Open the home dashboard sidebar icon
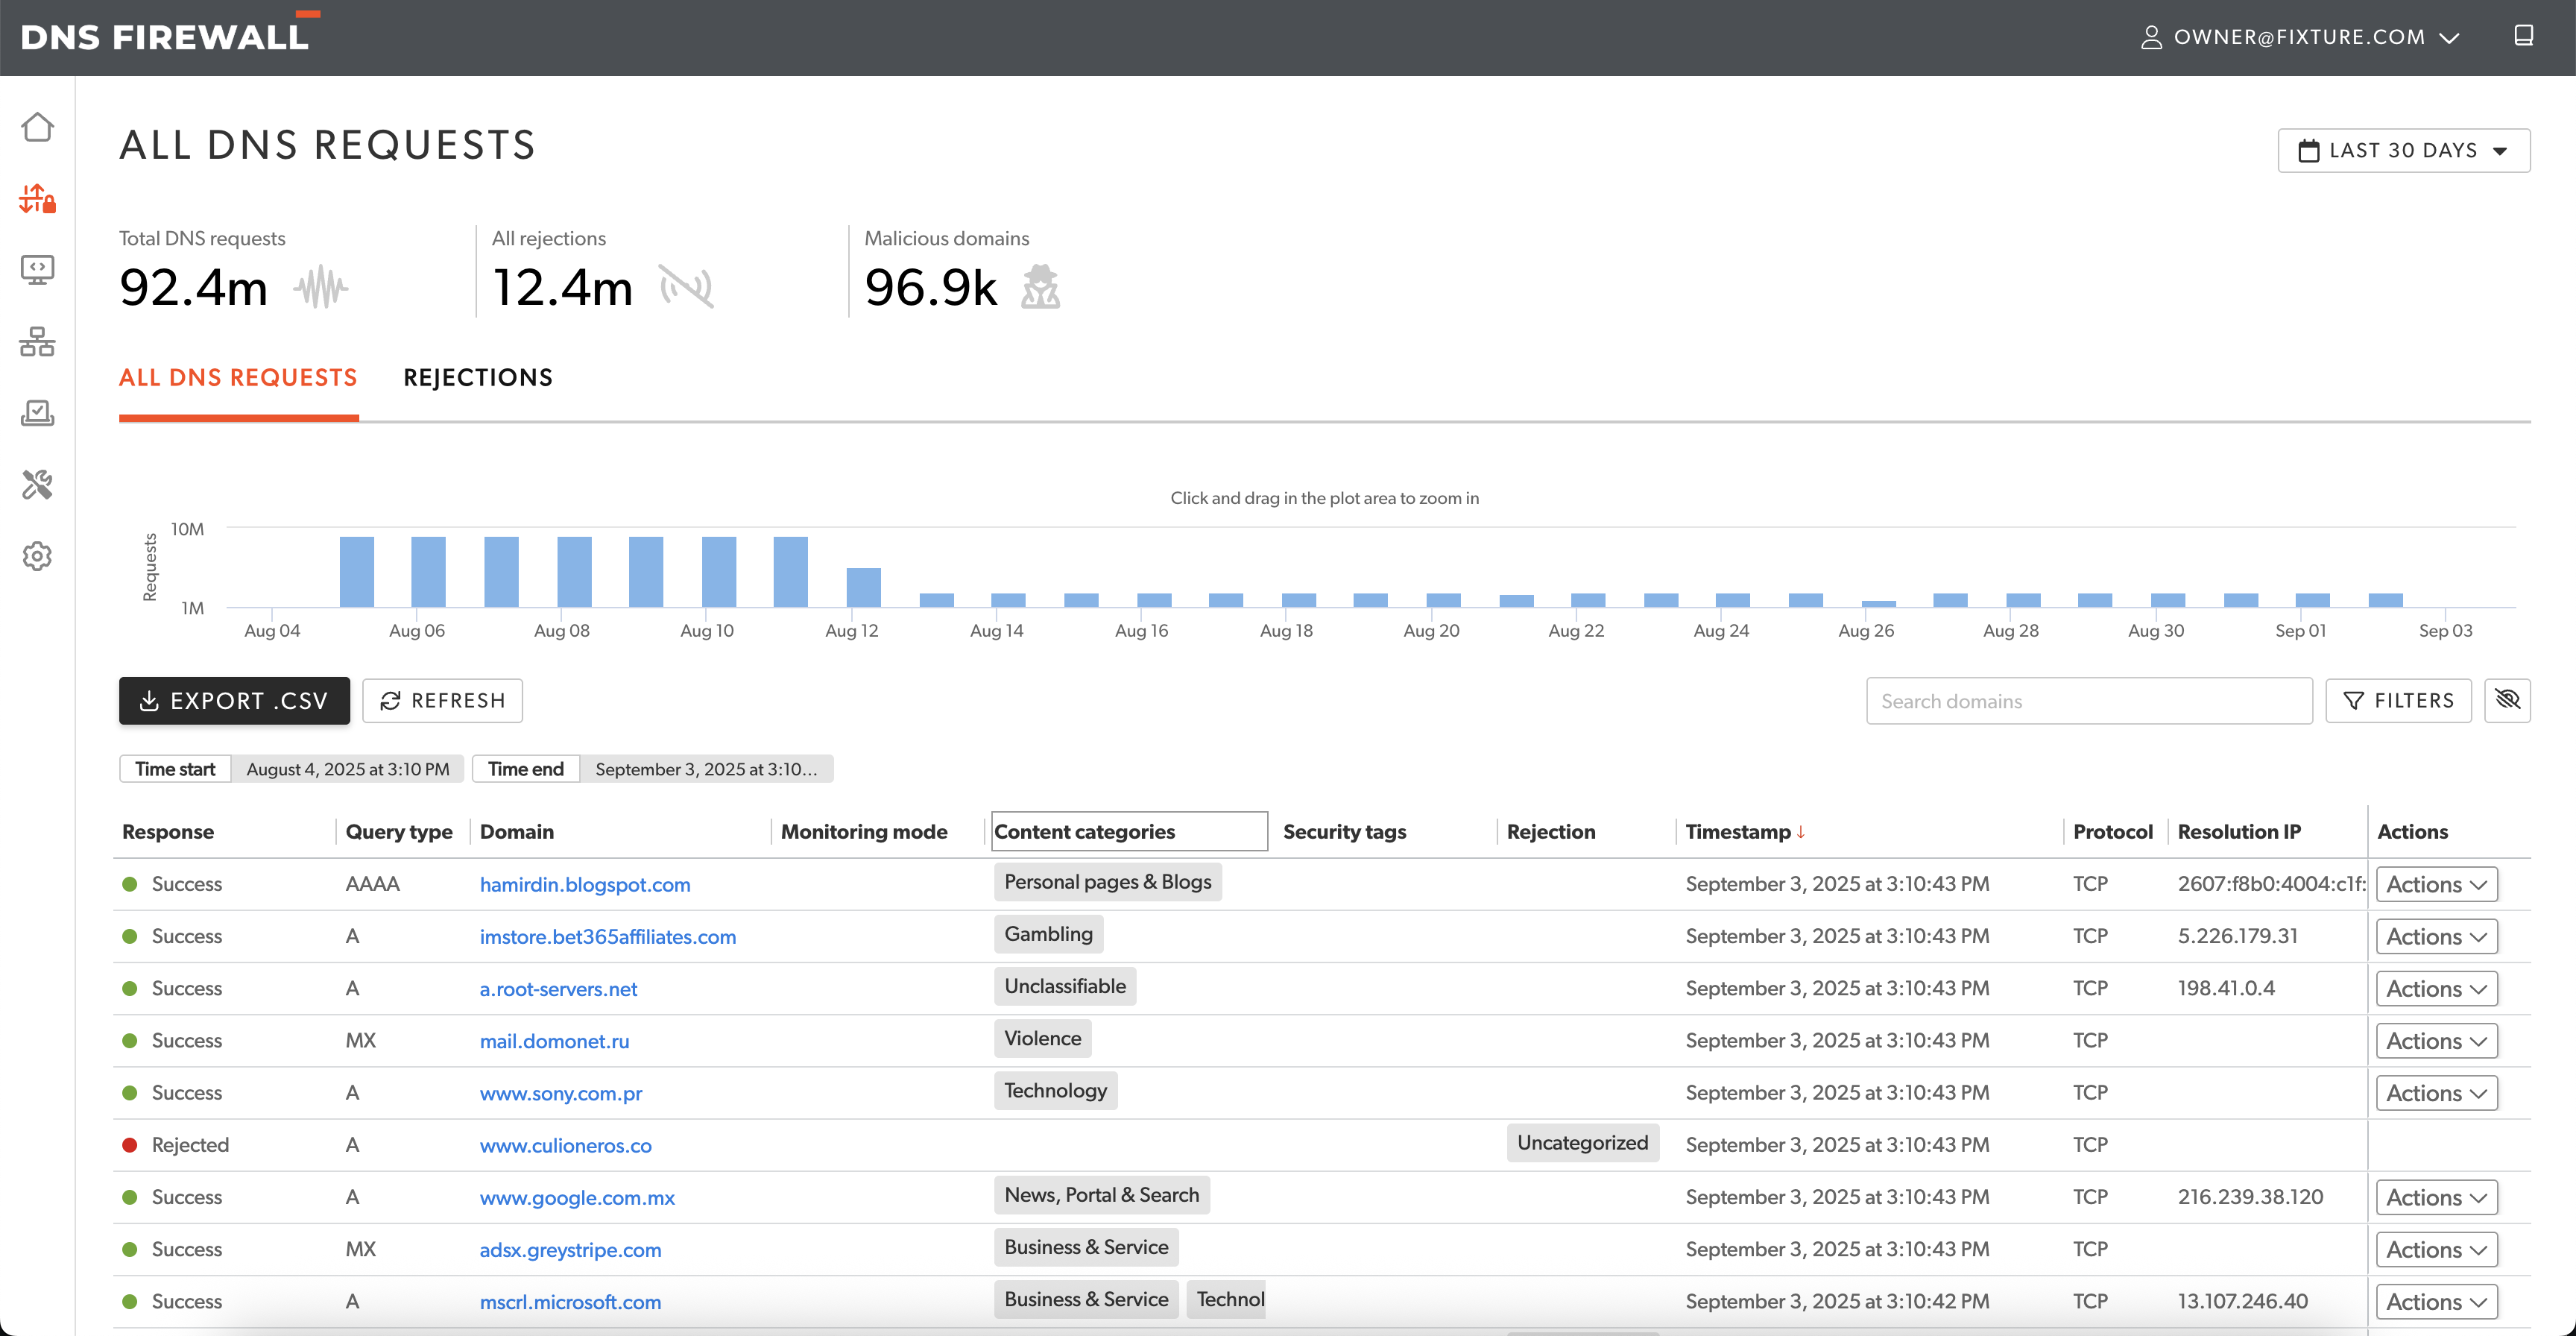This screenshot has width=2576, height=1336. 37,127
